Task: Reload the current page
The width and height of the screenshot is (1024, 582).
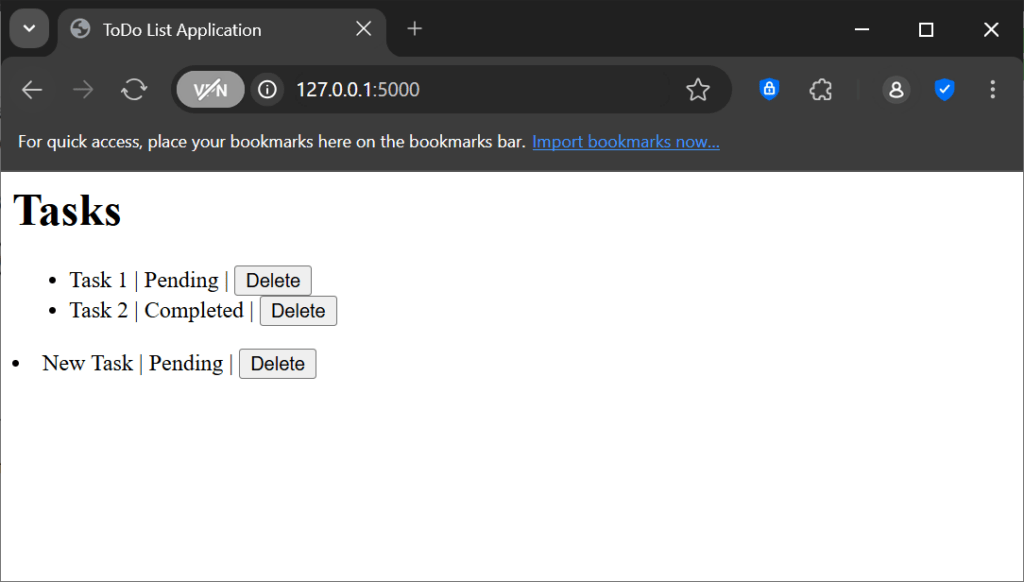Action: (134, 89)
